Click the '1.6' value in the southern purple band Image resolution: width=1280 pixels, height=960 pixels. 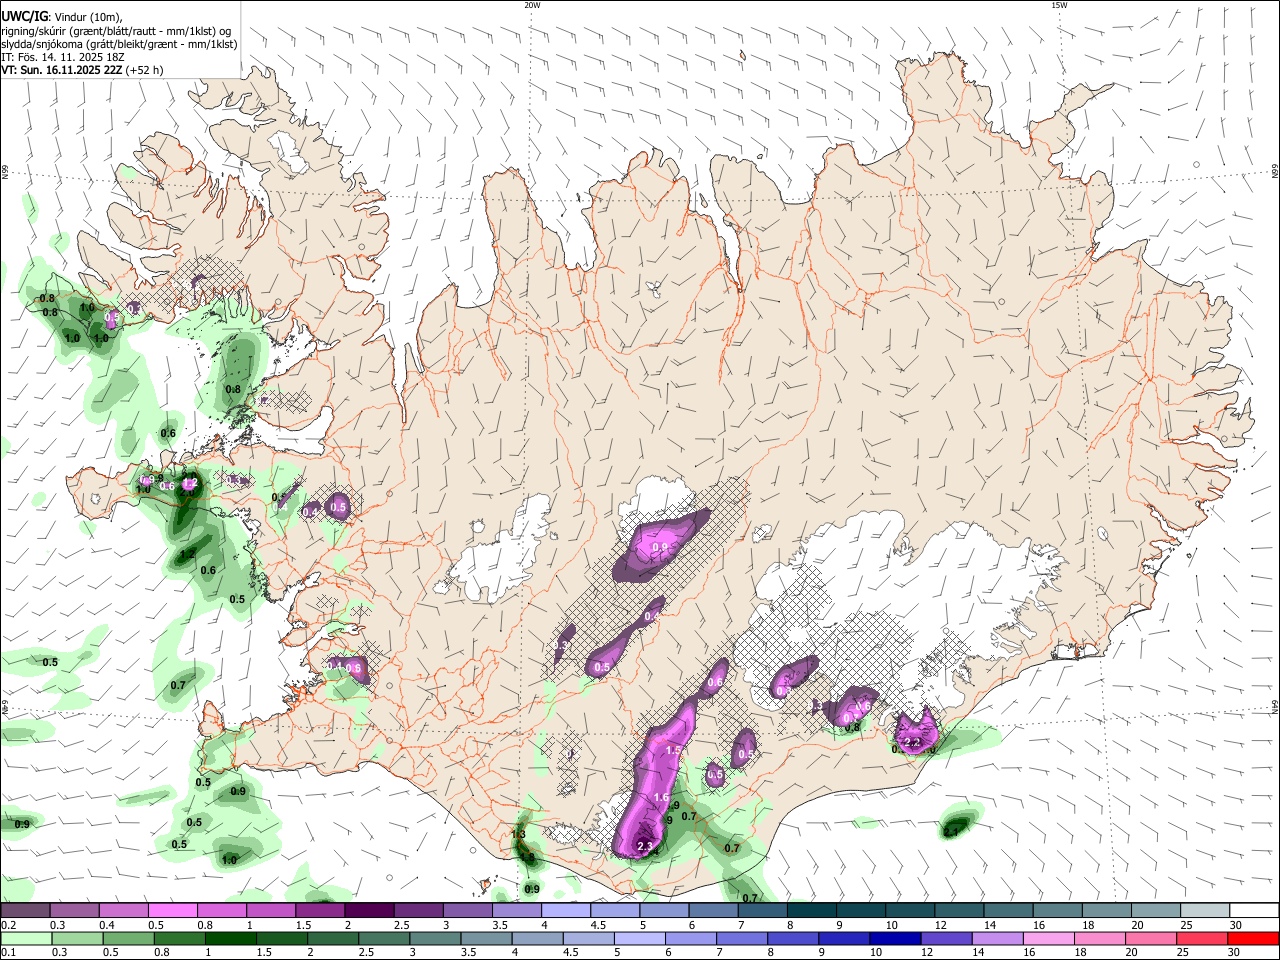(x=661, y=797)
